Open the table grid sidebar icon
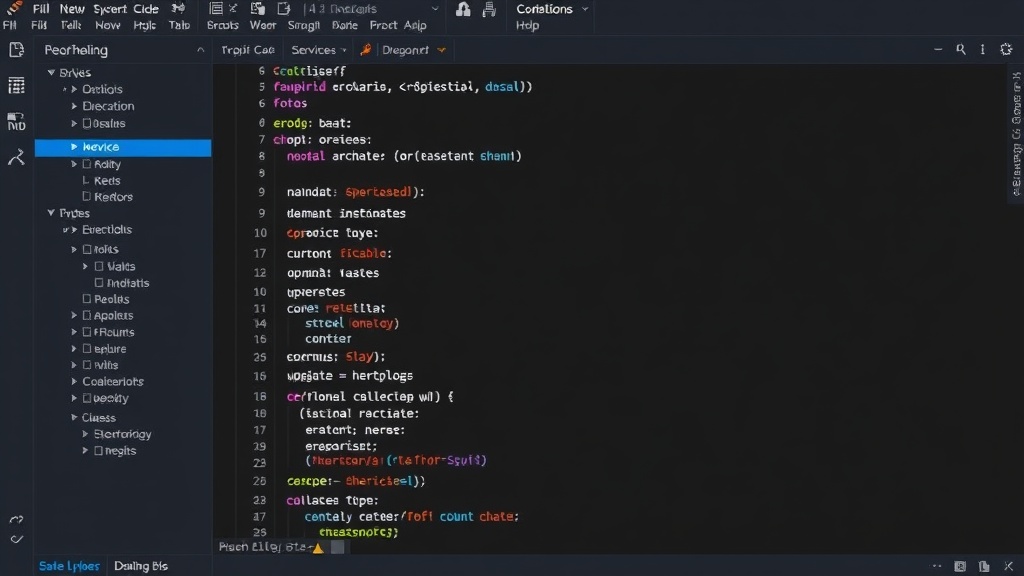1024x576 pixels. click(16, 85)
